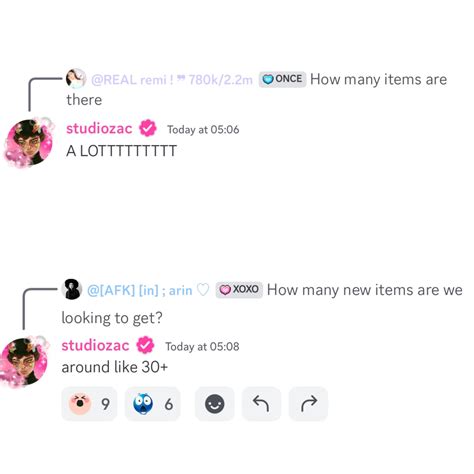Jump to replied message 'How many items are'

point(378,80)
